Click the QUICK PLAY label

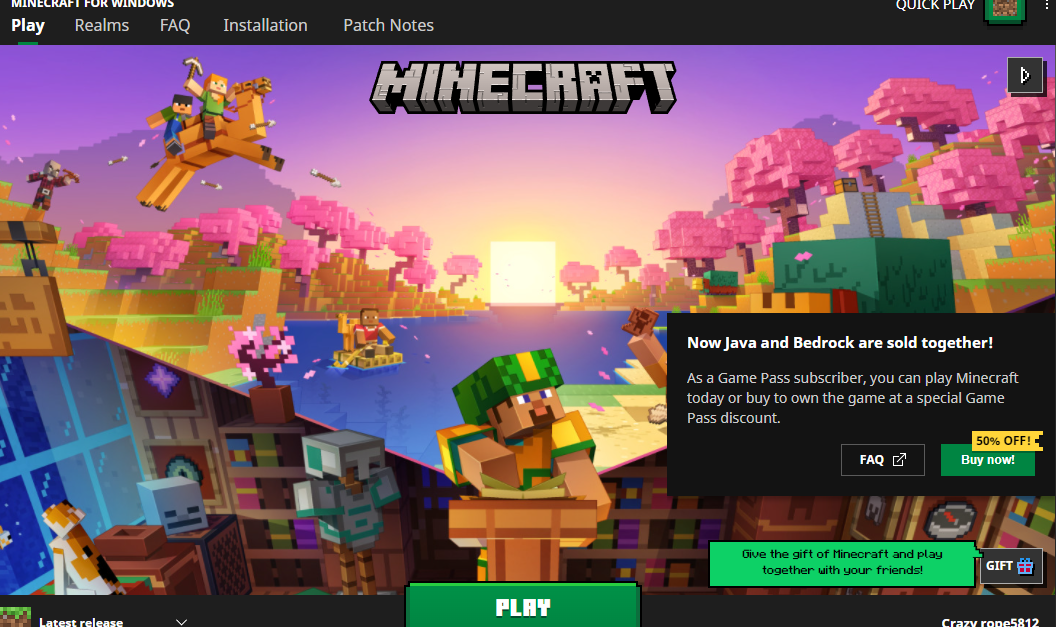935,5
